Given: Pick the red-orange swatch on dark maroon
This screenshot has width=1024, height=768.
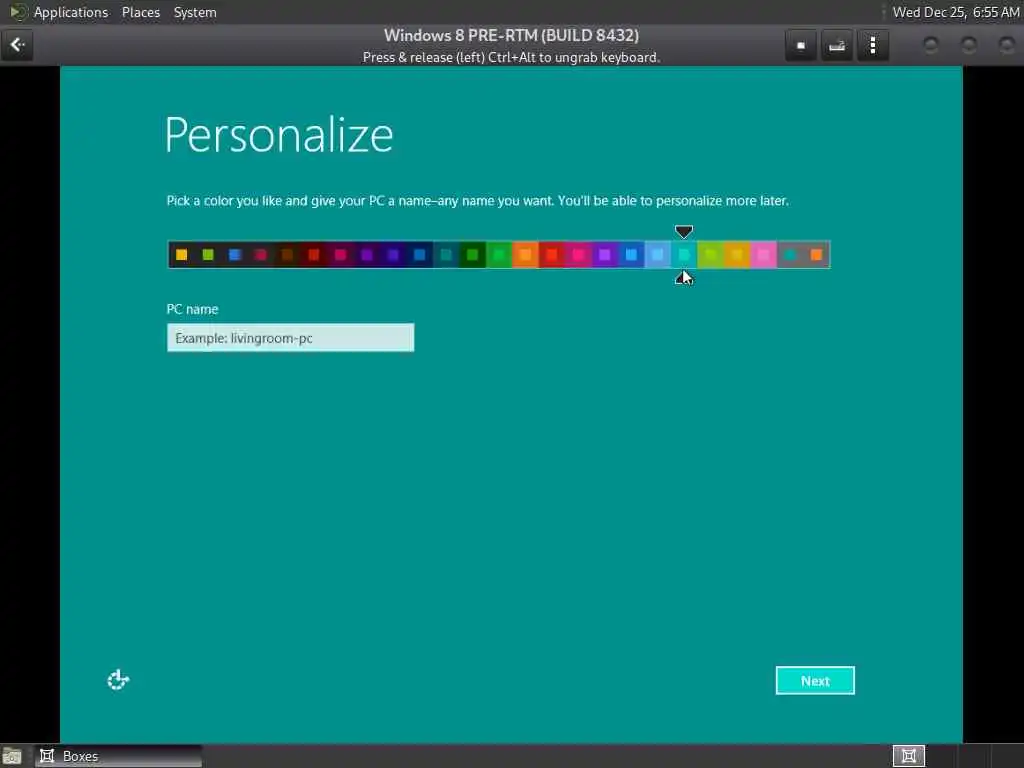Looking at the screenshot, I should [x=313, y=255].
